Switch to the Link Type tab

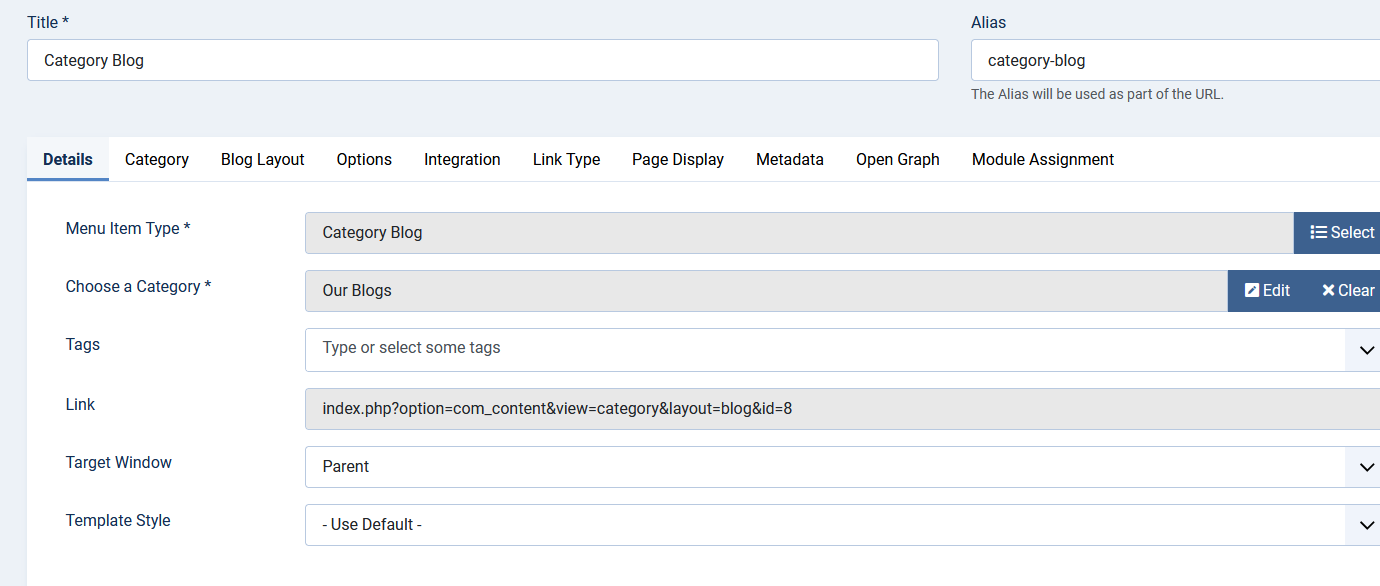(x=566, y=160)
